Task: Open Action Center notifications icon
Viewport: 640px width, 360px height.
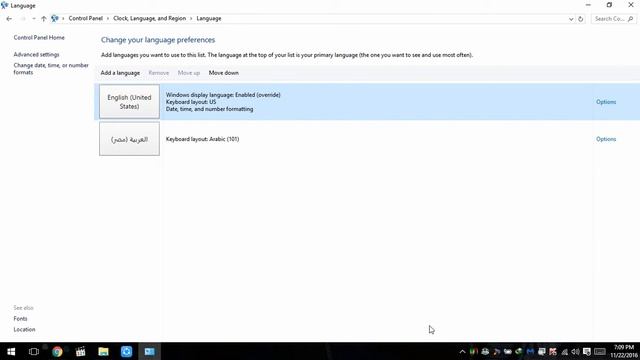Action: 587,351
